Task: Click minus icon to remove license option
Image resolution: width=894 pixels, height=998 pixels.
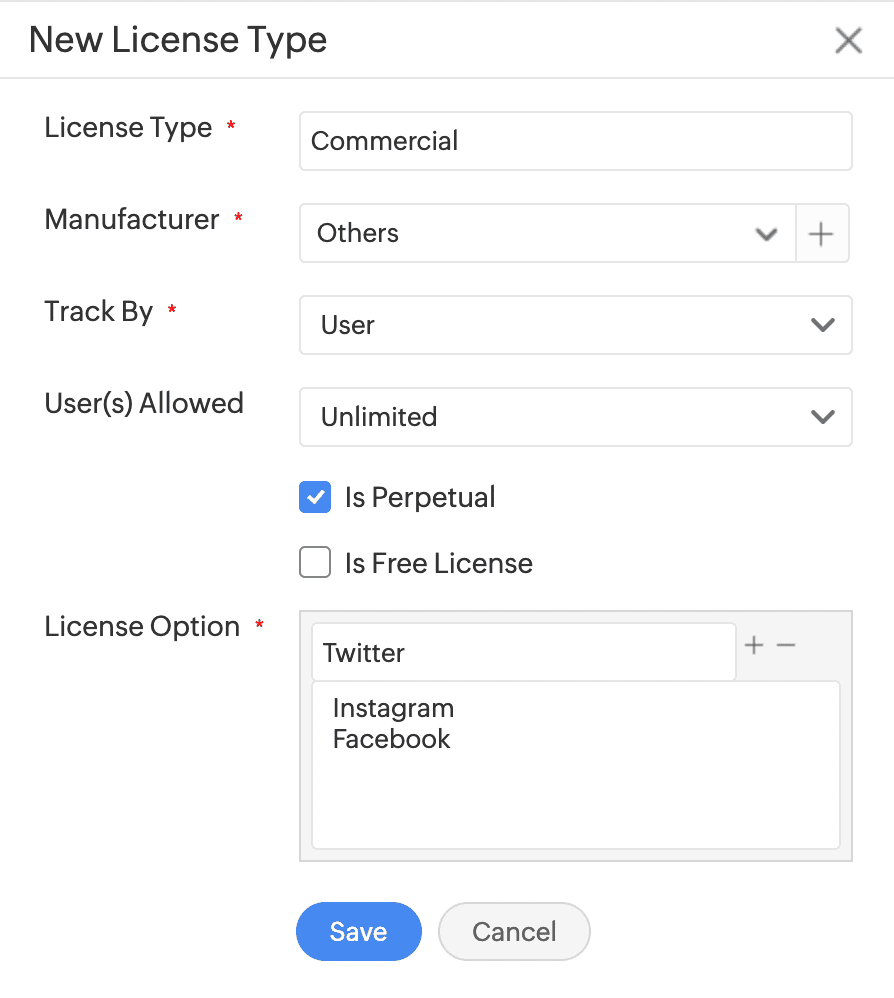Action: pos(786,646)
